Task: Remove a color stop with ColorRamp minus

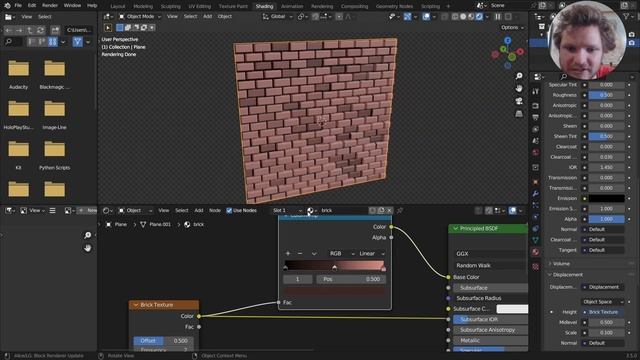Action: point(300,253)
